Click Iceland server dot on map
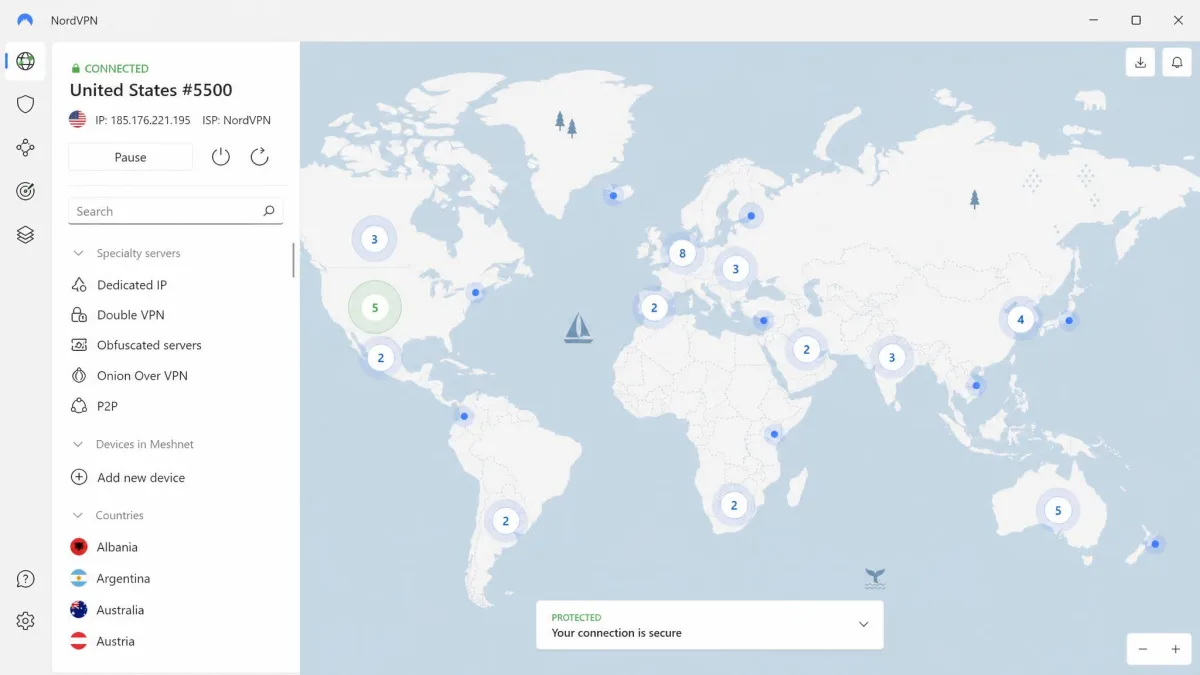1200x675 pixels. 613,196
